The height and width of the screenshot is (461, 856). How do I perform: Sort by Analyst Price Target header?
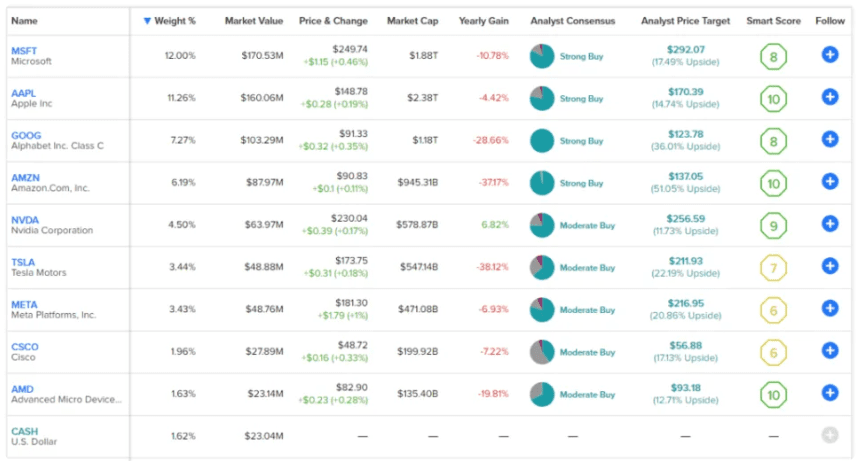[685, 21]
